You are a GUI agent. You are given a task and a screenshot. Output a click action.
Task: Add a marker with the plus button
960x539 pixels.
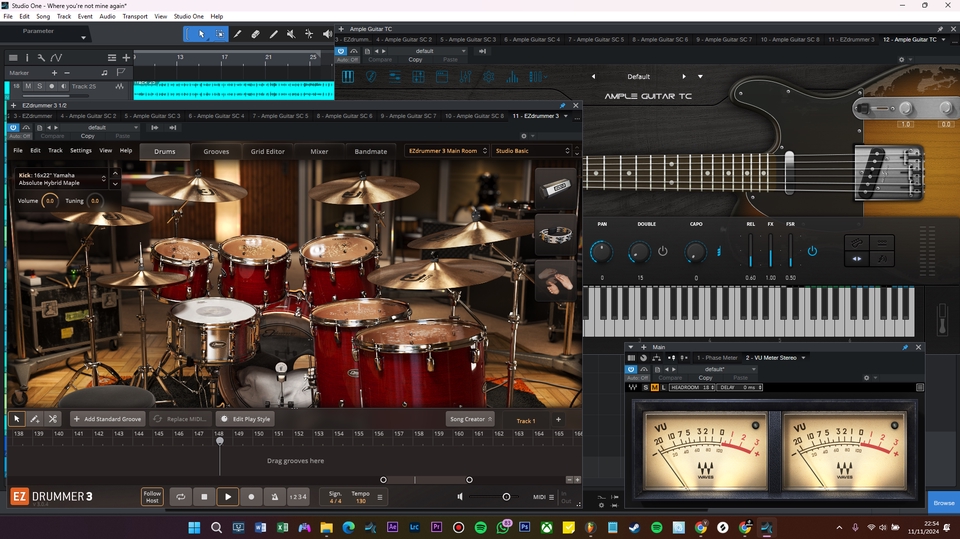54,73
